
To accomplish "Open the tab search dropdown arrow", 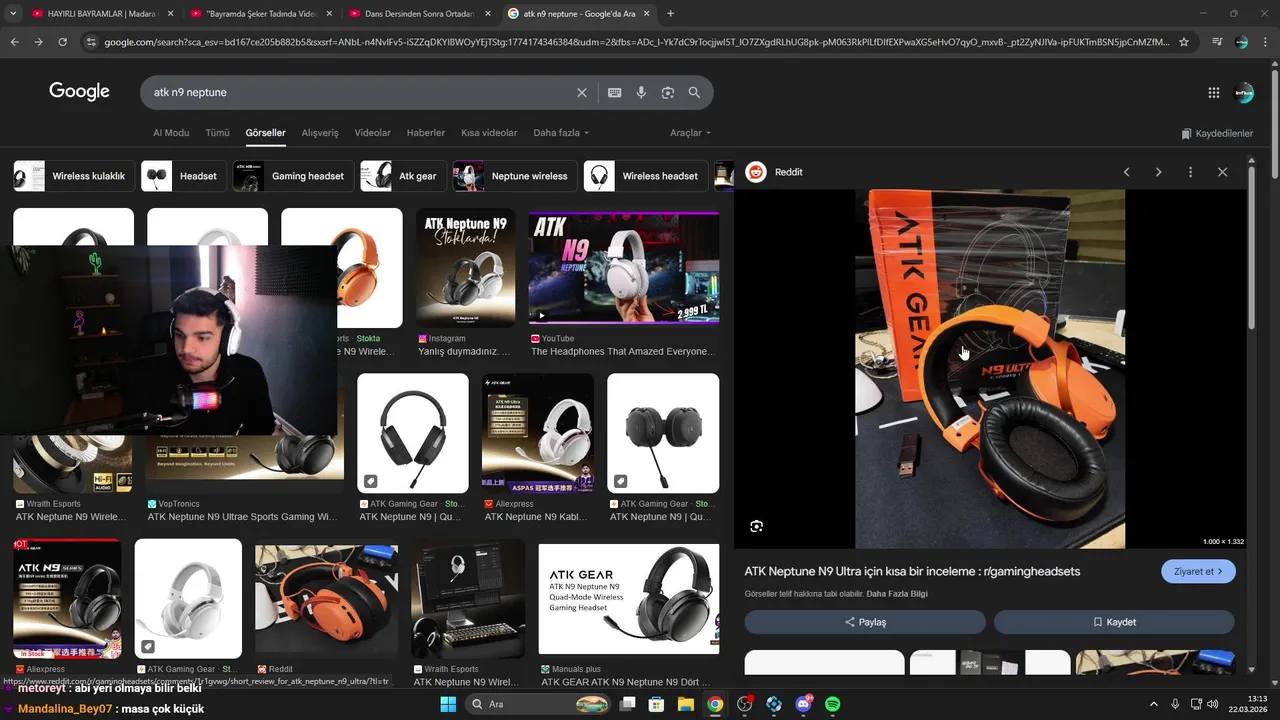I will (13, 14).
